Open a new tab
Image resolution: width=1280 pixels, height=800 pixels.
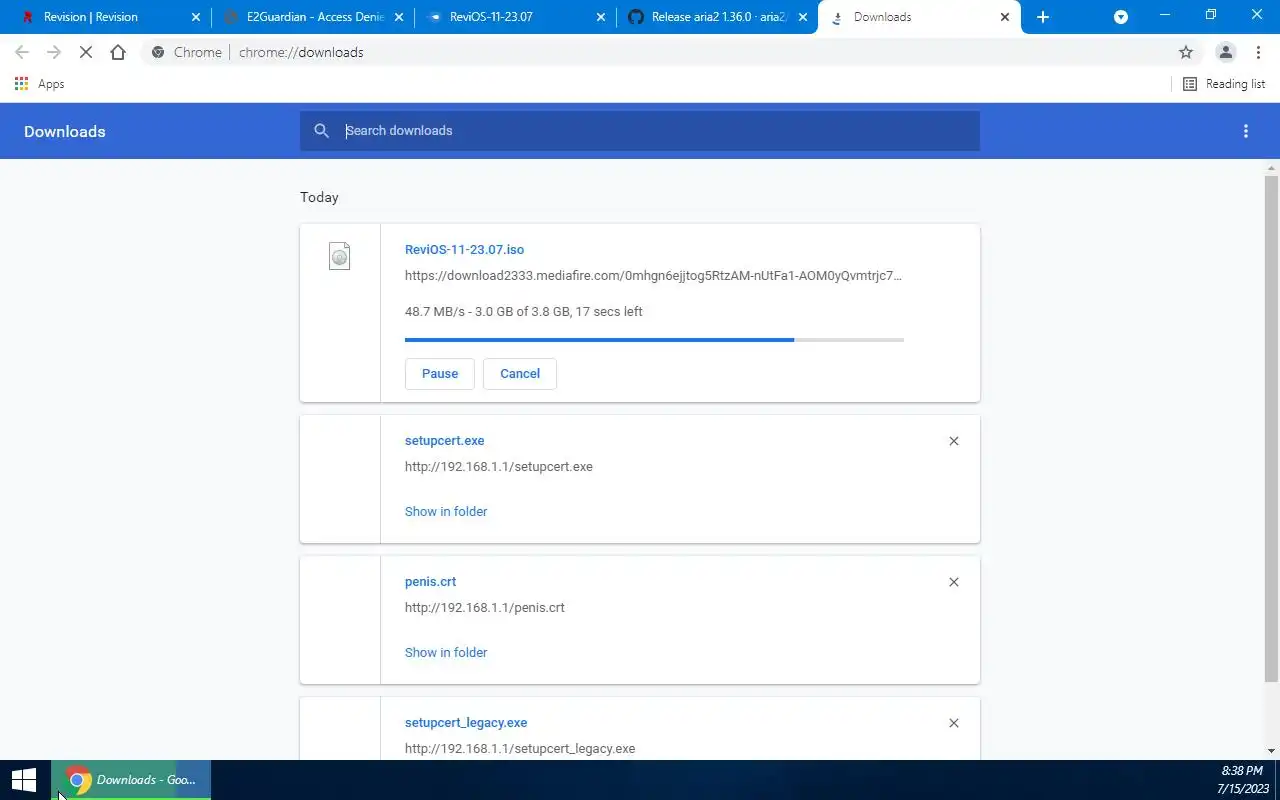[1043, 17]
